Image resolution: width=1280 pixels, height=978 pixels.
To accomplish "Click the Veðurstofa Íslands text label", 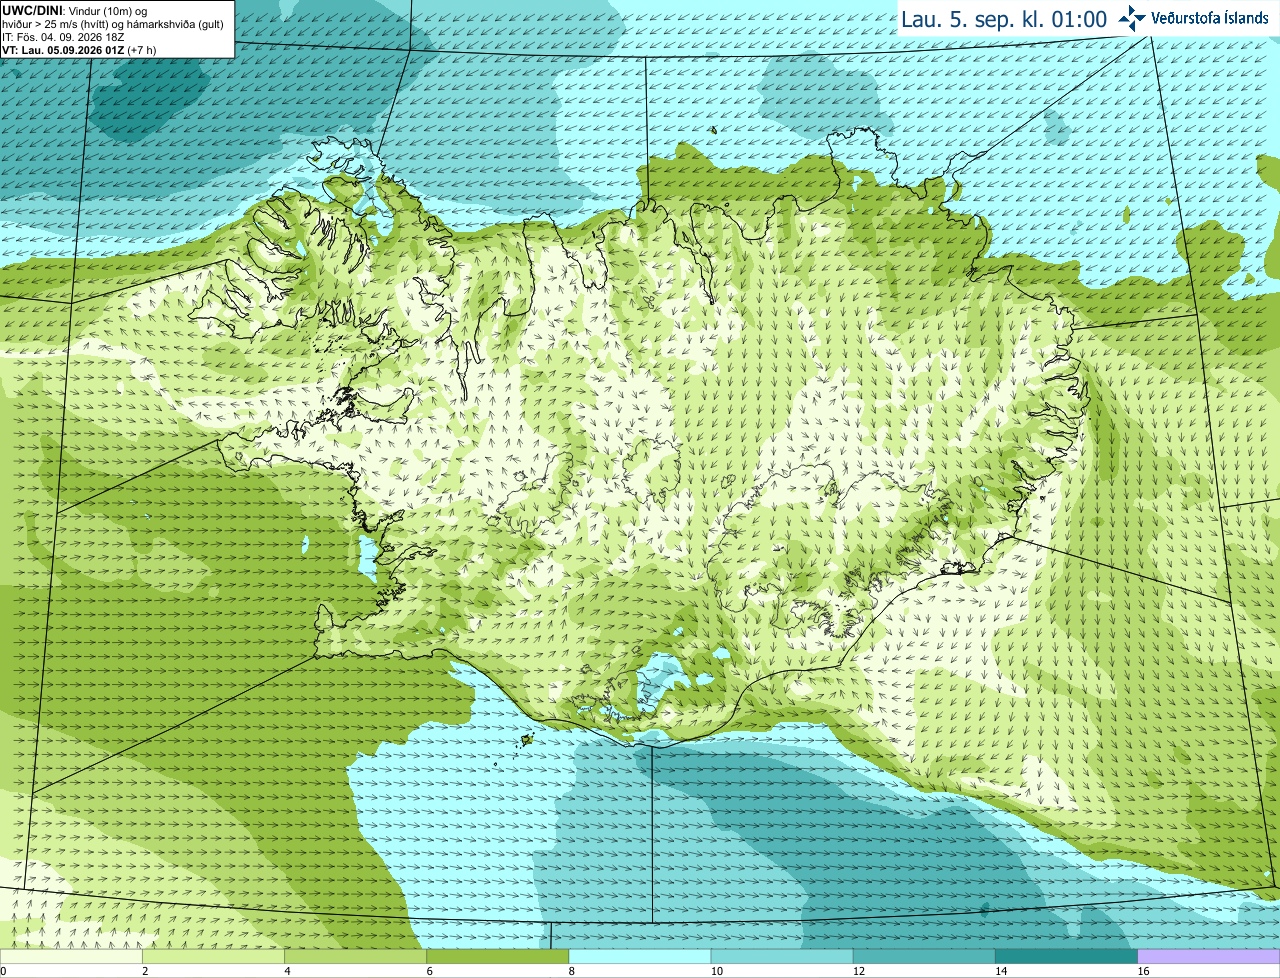I will pyautogui.click(x=1209, y=18).
